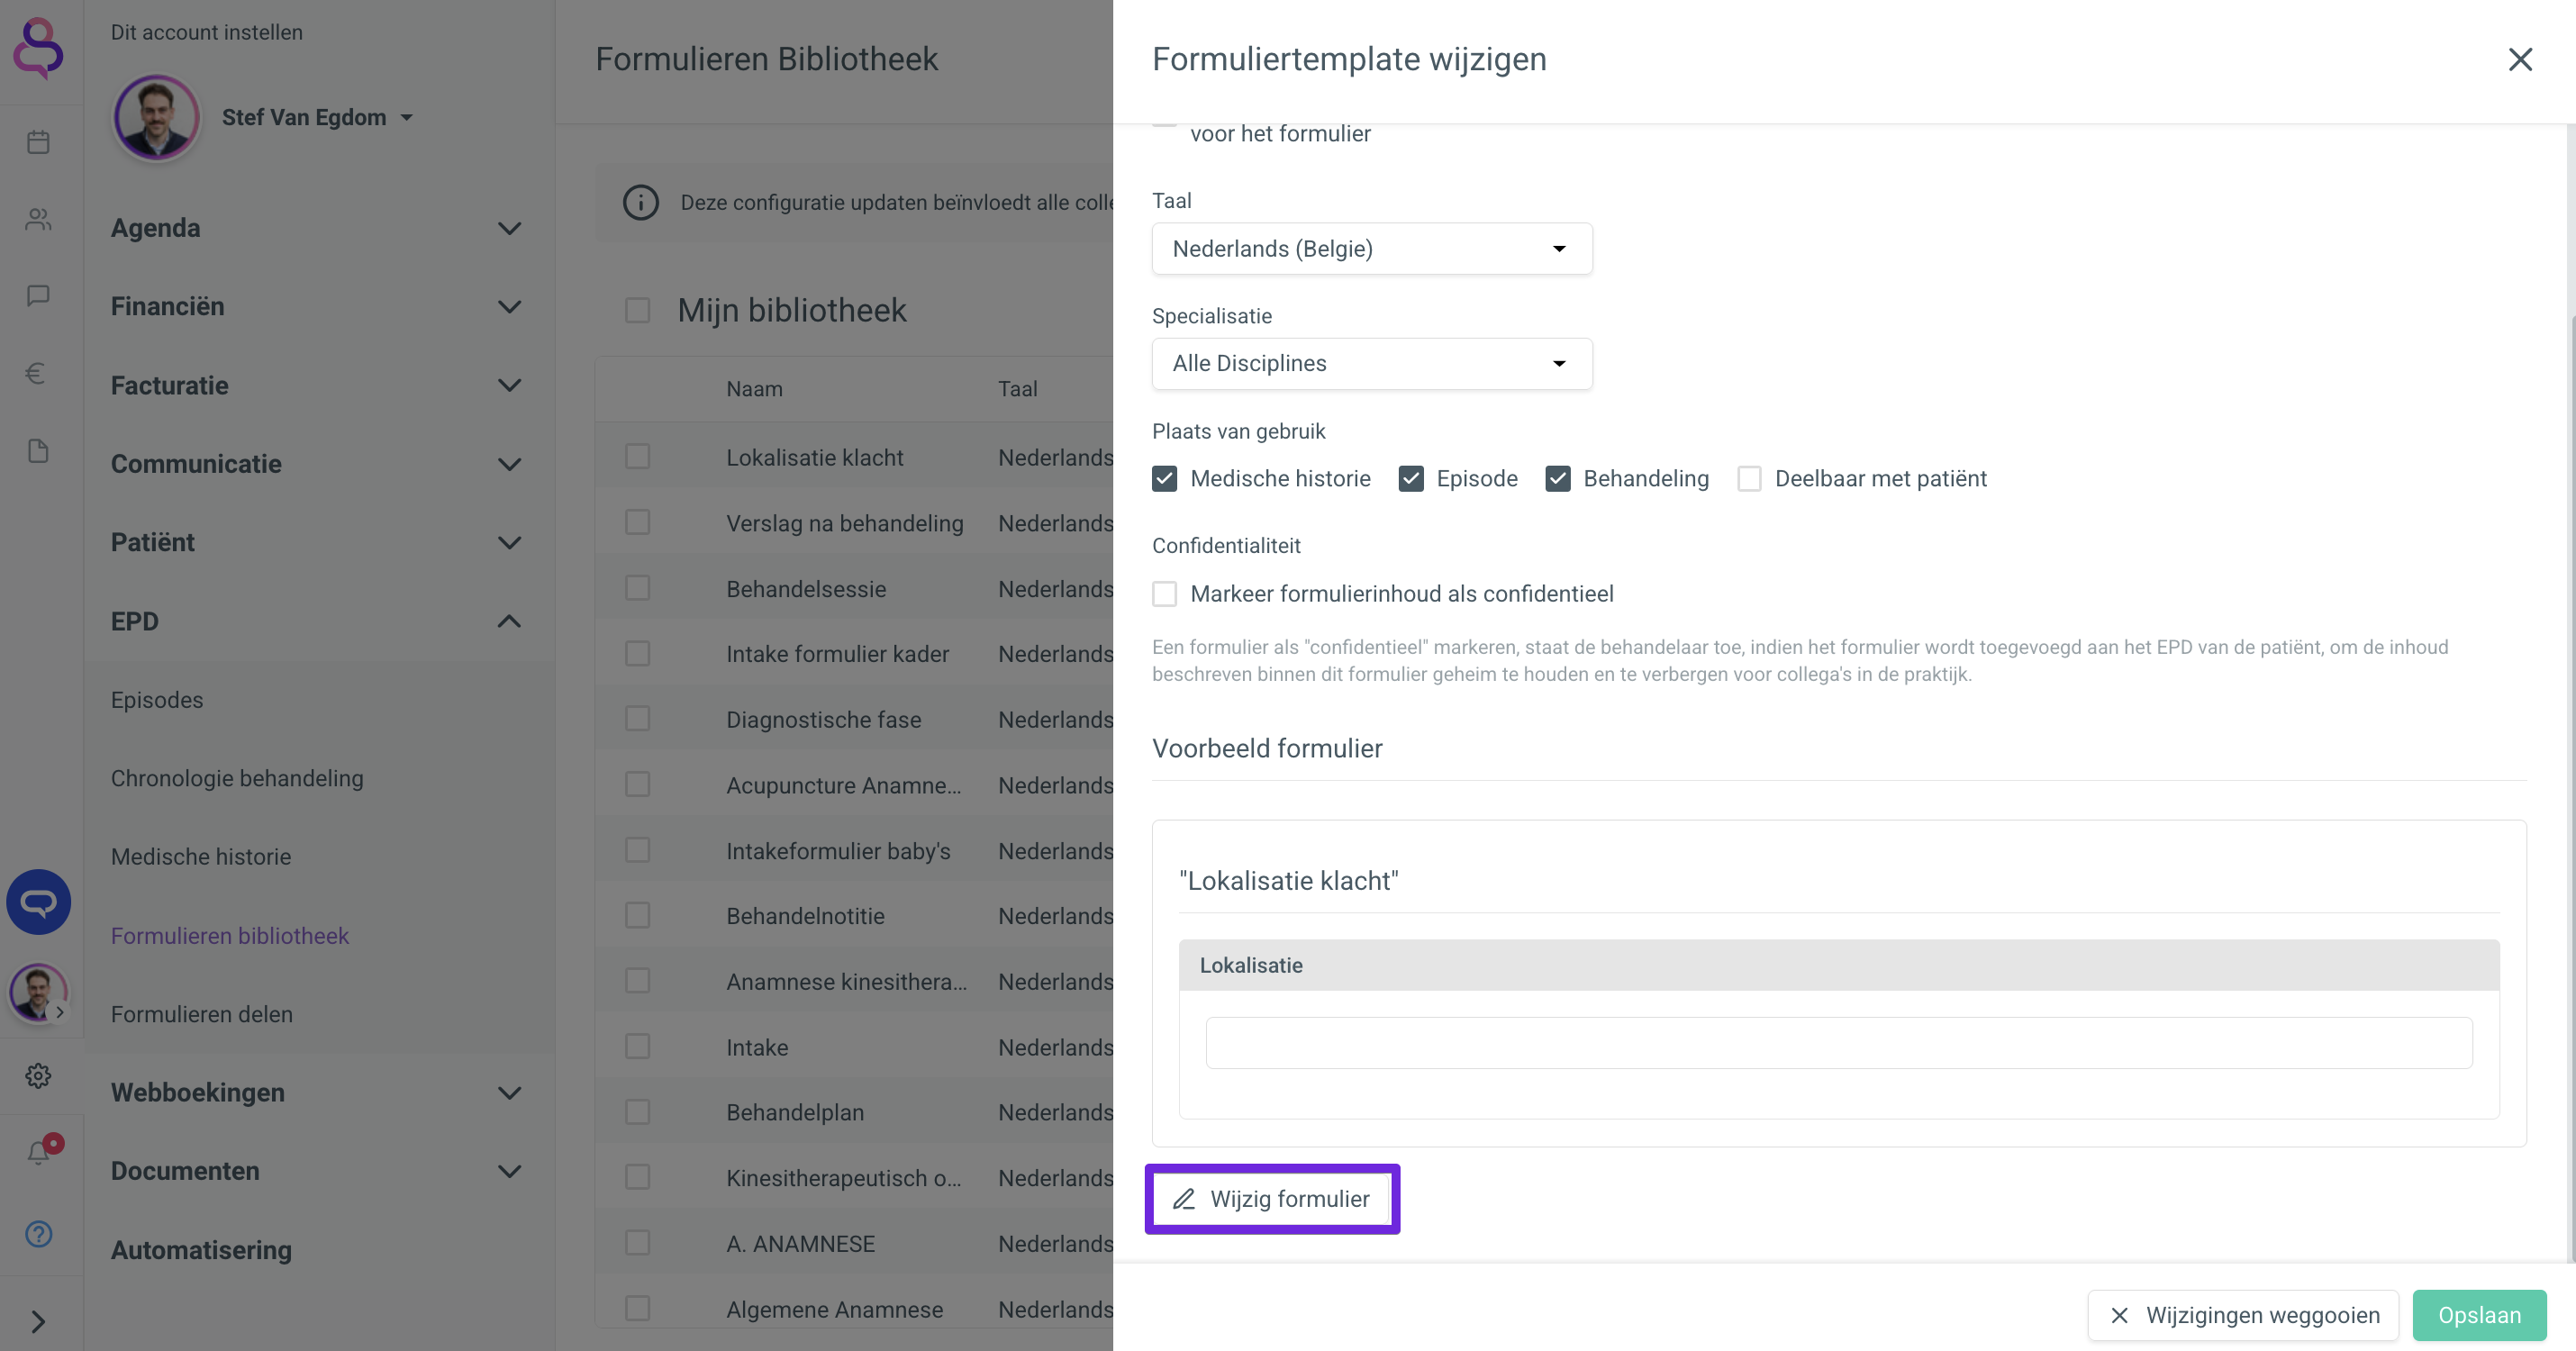2576x1351 pixels.
Task: Open Medische historie menu item
Action: (x=201, y=857)
